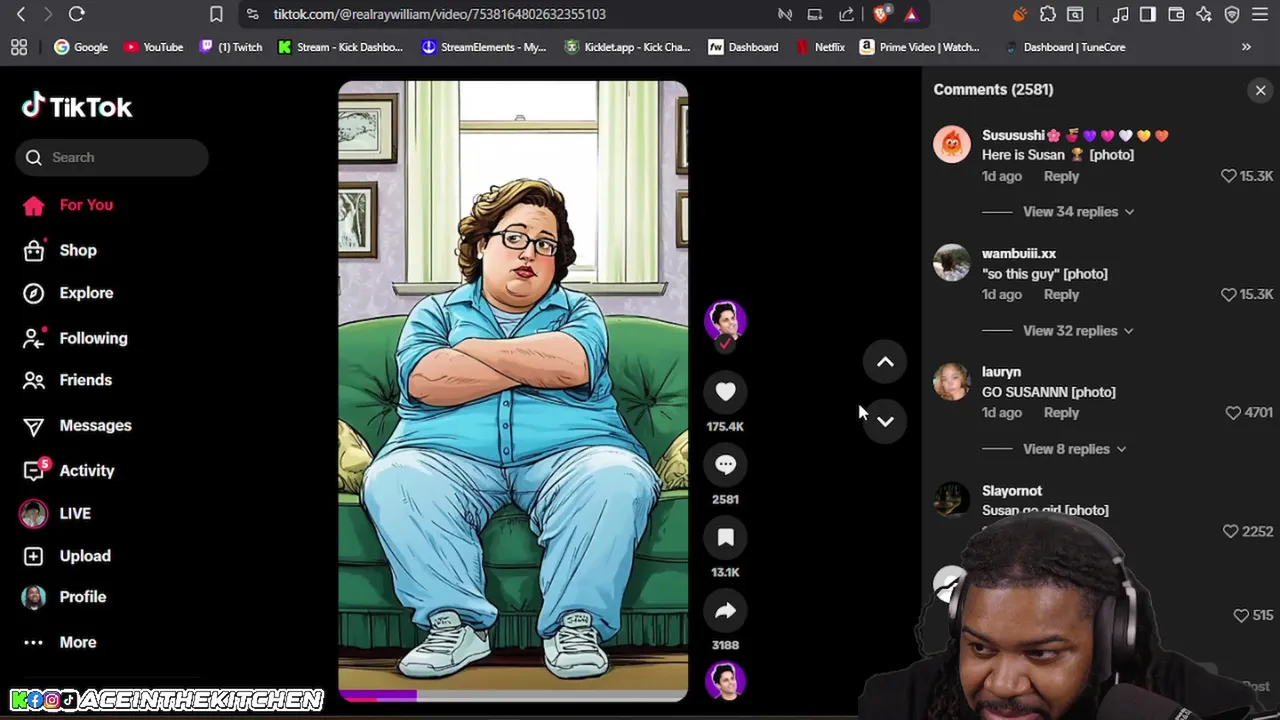This screenshot has width=1280, height=720.
Task: Open the browser extensions puzzle icon
Action: [x=1047, y=14]
